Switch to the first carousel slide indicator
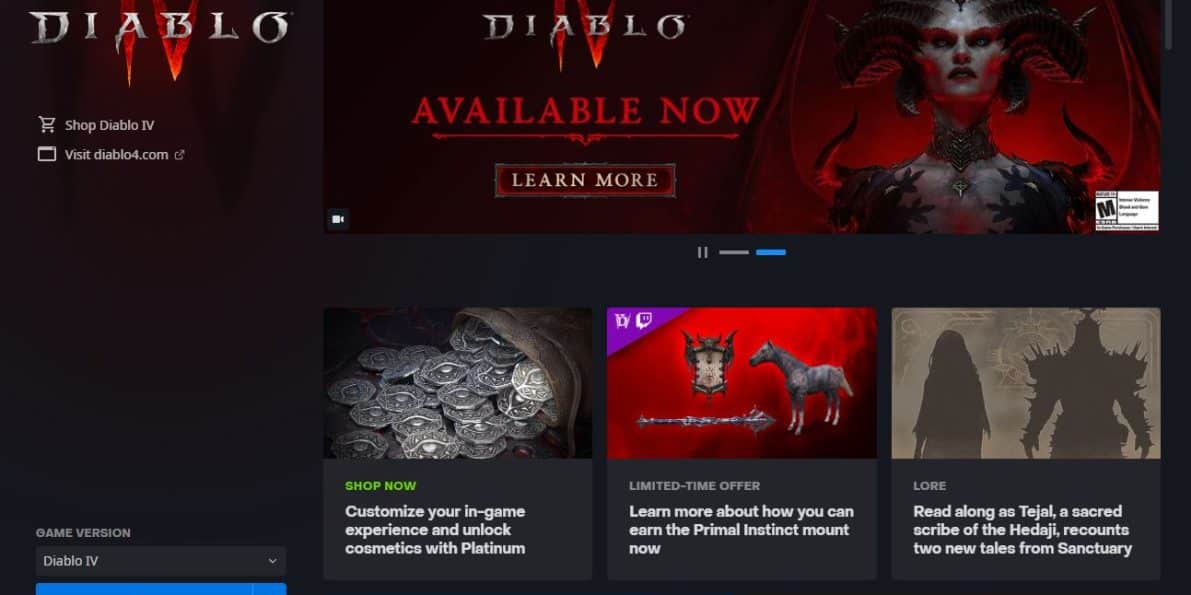The height and width of the screenshot is (595, 1191). coord(734,252)
